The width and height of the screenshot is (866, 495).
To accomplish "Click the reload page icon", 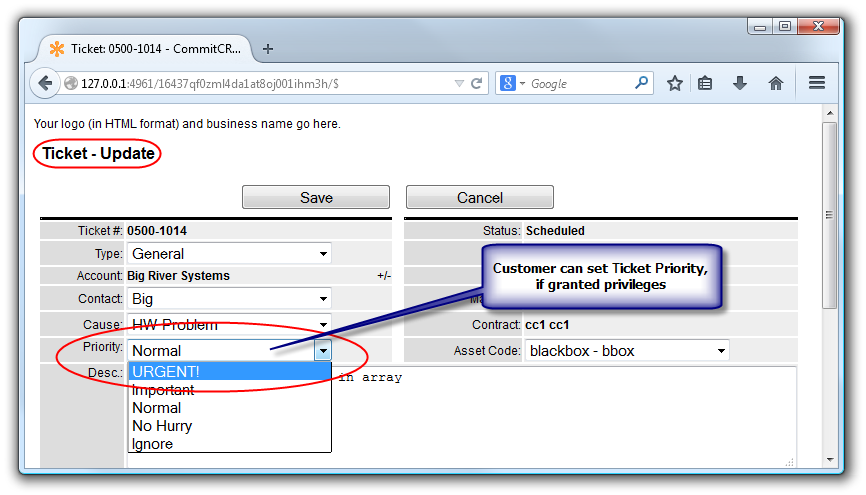I will (477, 84).
